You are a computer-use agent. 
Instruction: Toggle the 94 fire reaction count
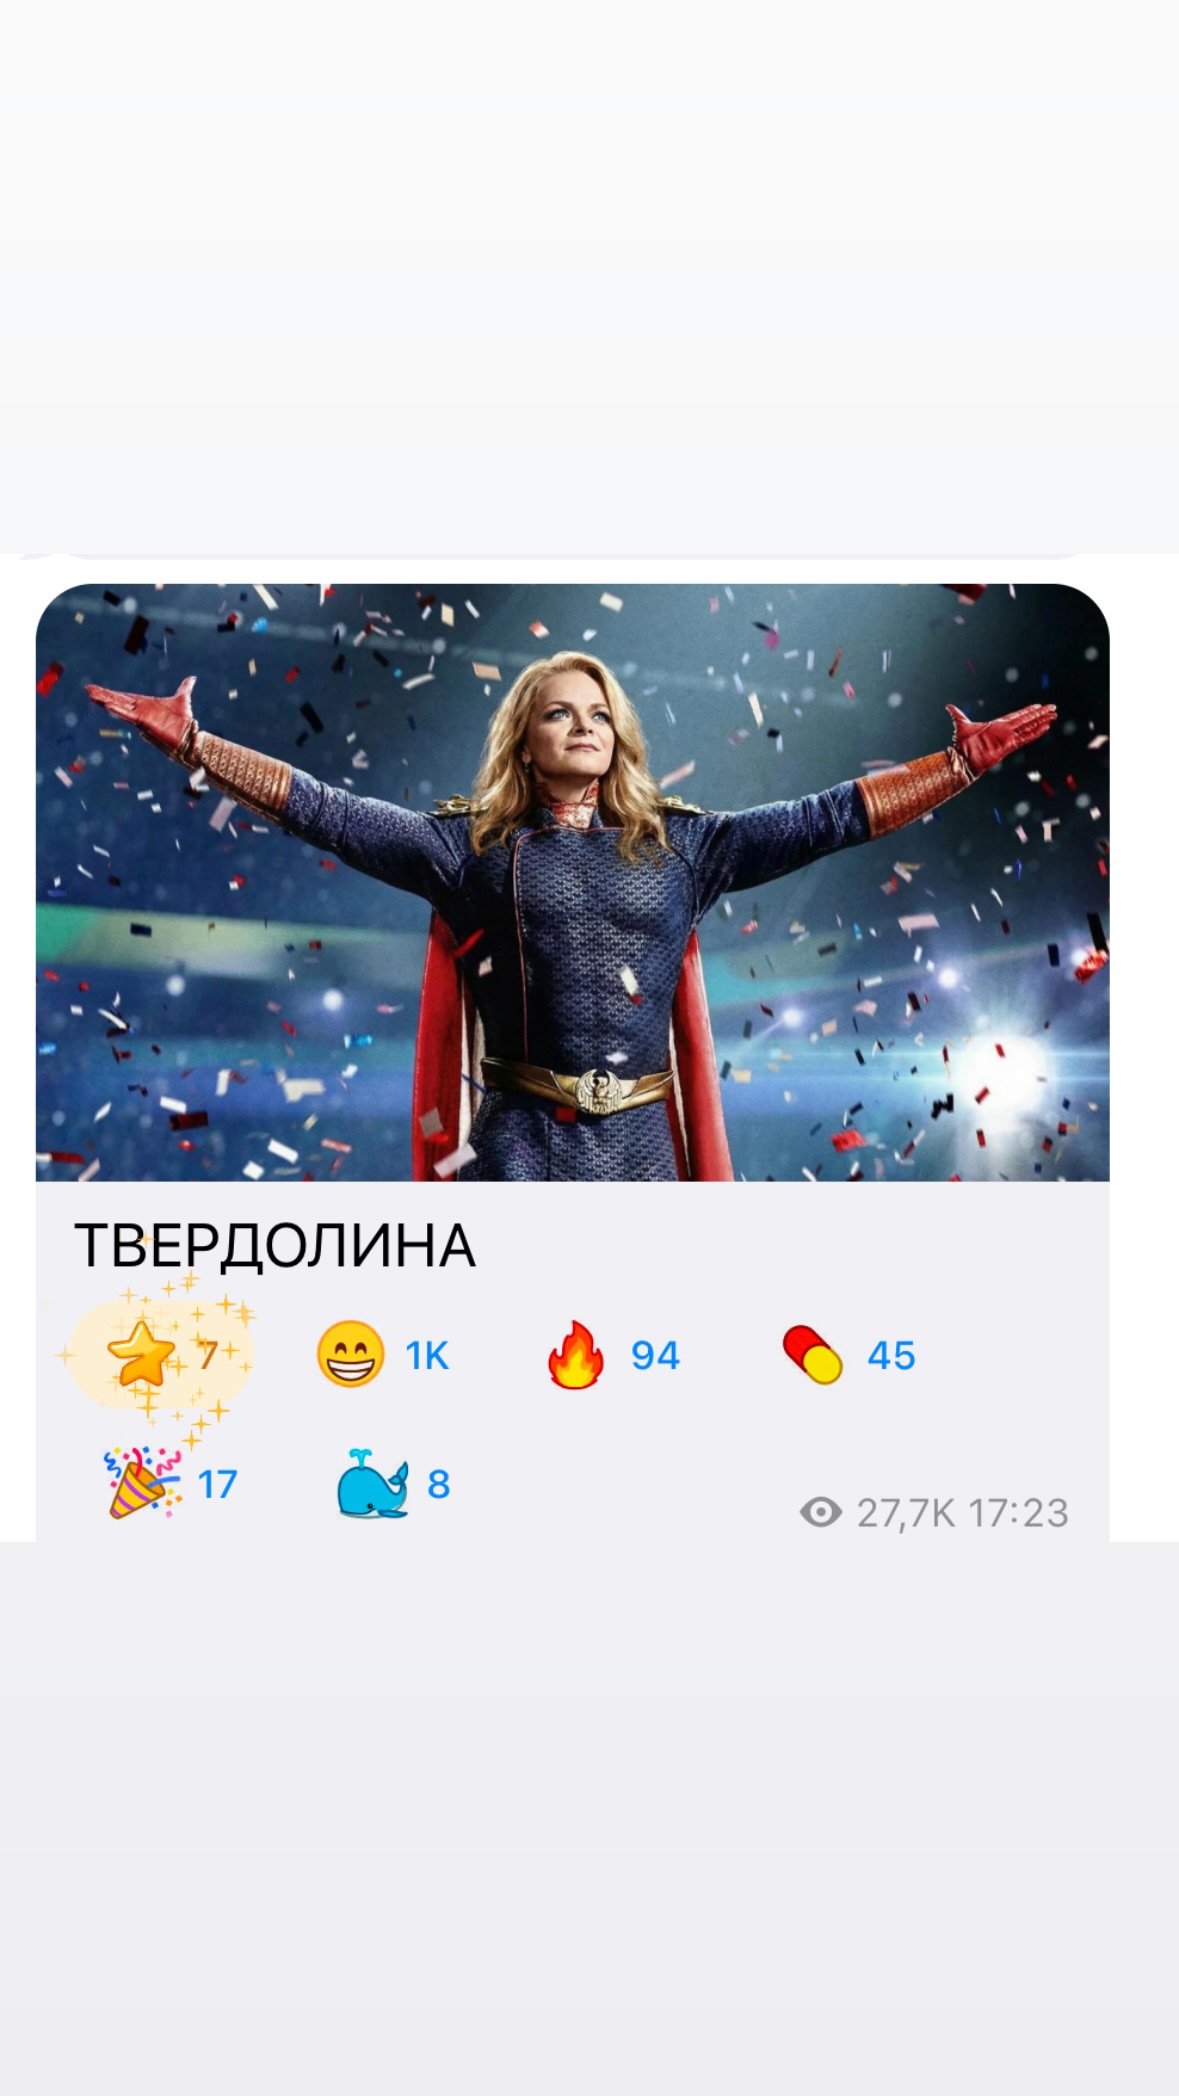click(x=655, y=1356)
